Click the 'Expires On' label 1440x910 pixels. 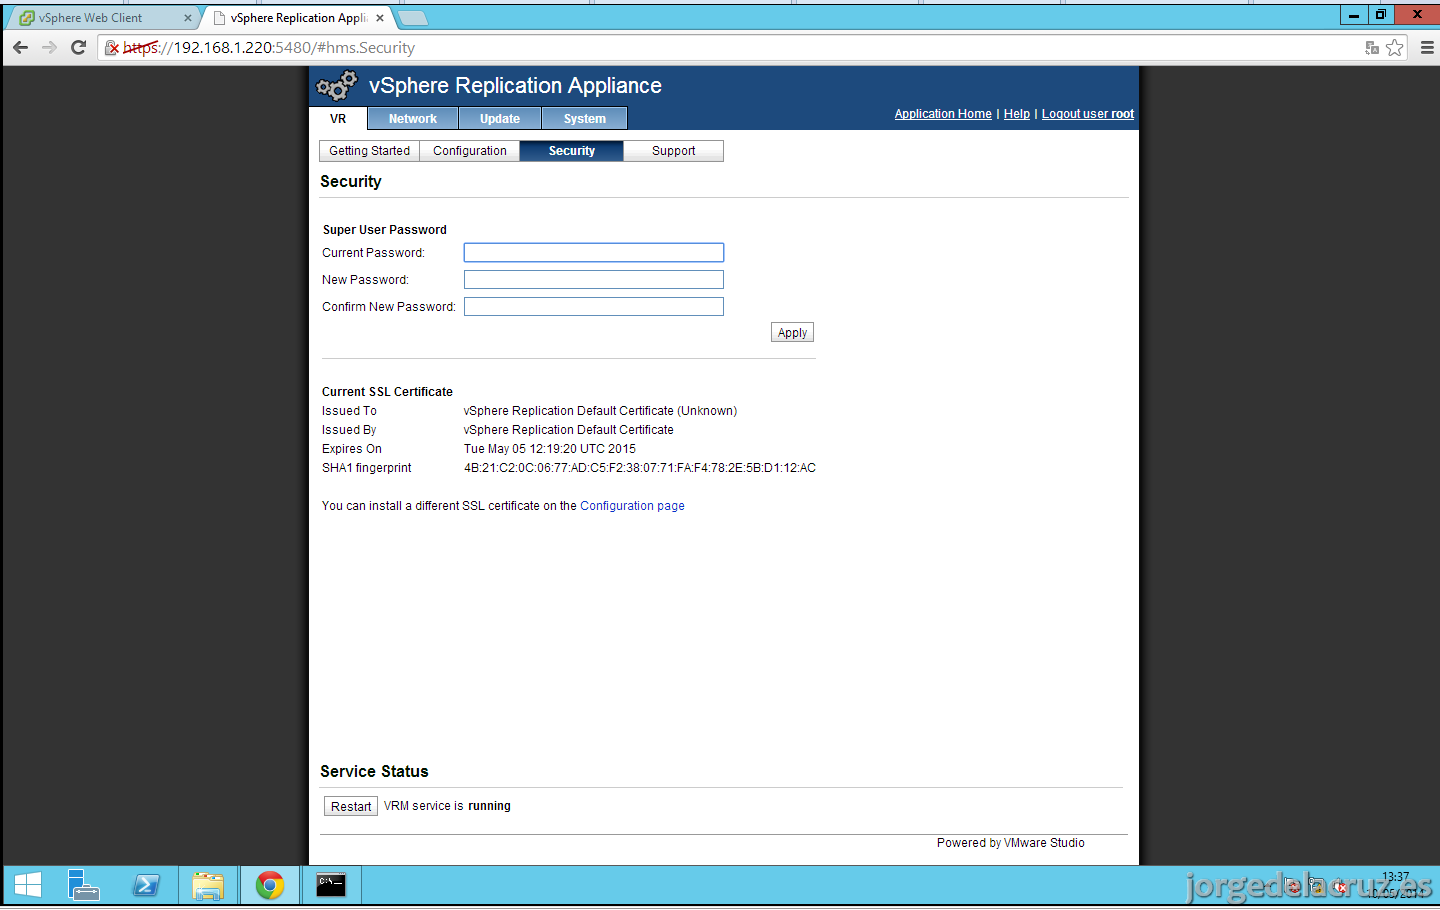(352, 449)
